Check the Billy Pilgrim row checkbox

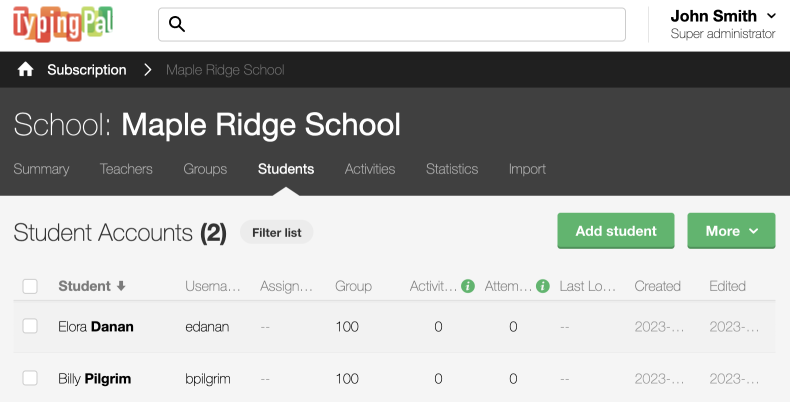coord(30,378)
